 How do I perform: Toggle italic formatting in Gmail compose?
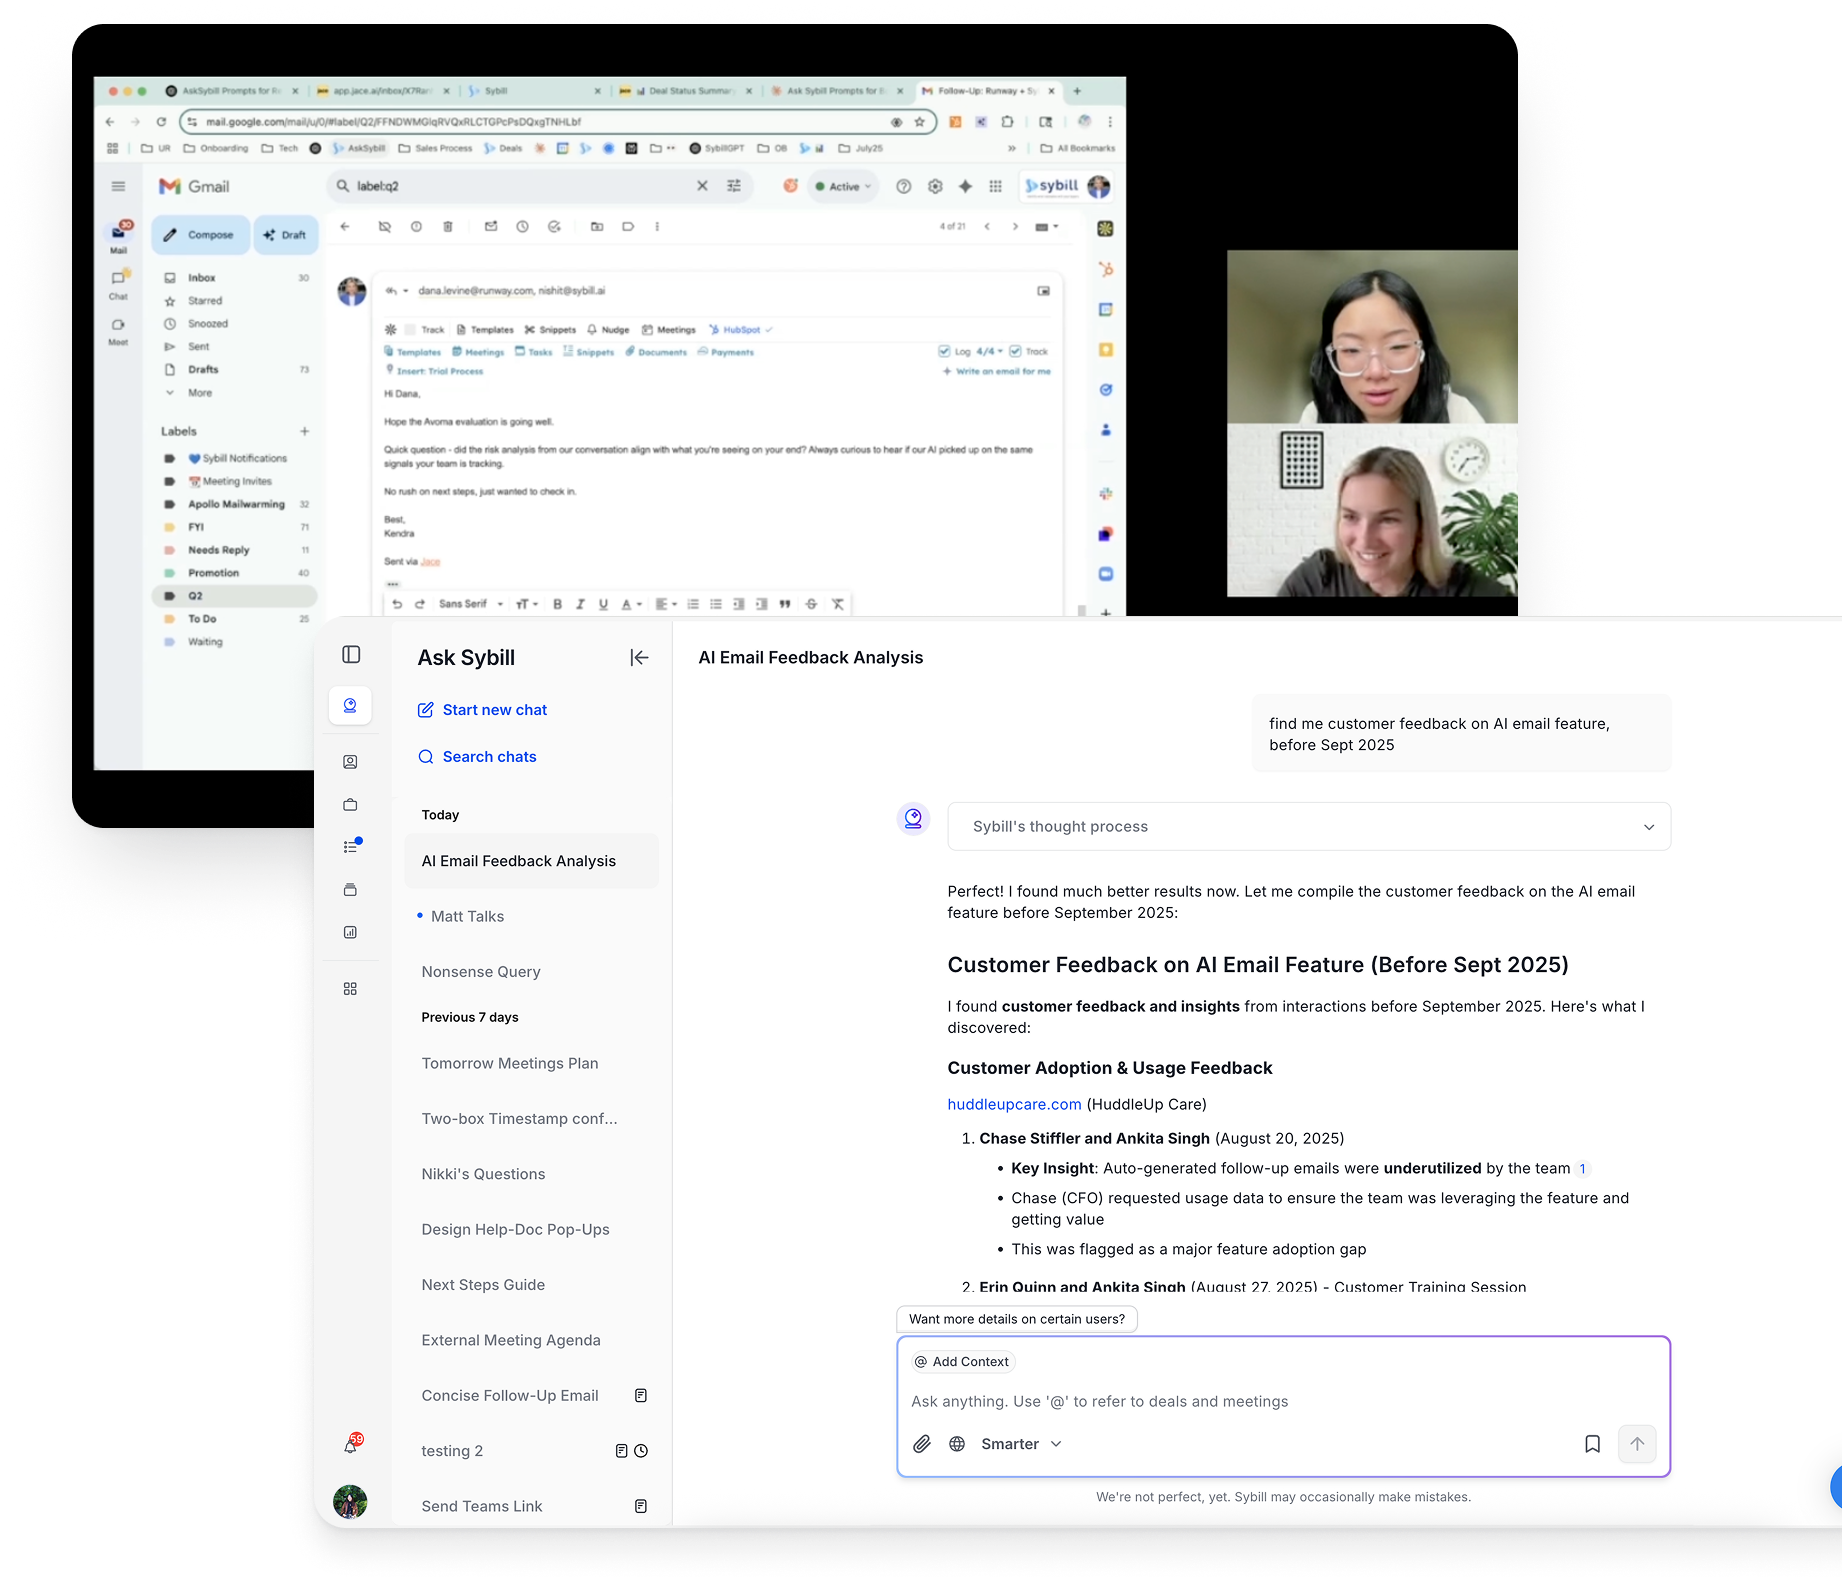(580, 604)
